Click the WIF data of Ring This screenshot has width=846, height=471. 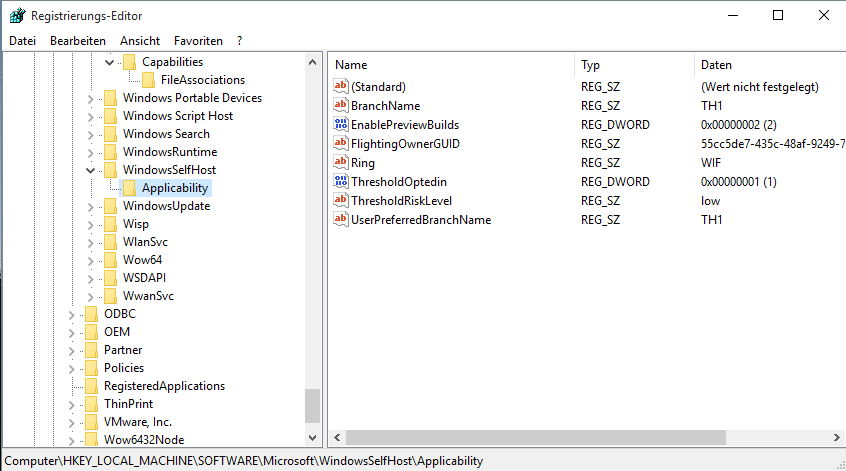click(x=711, y=162)
